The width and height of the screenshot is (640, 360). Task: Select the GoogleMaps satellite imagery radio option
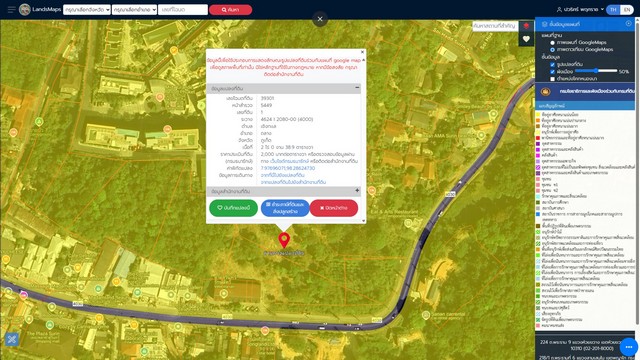[552, 49]
